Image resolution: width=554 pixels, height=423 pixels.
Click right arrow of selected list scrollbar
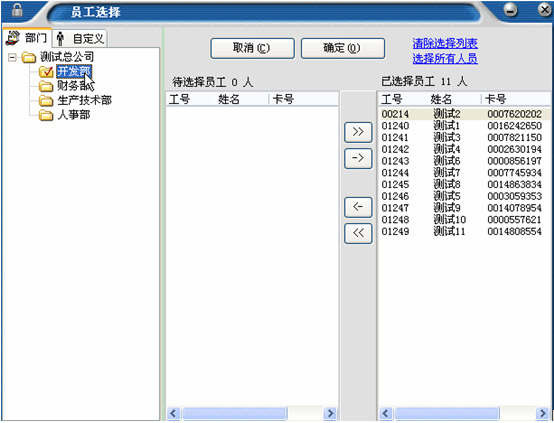tap(542, 413)
